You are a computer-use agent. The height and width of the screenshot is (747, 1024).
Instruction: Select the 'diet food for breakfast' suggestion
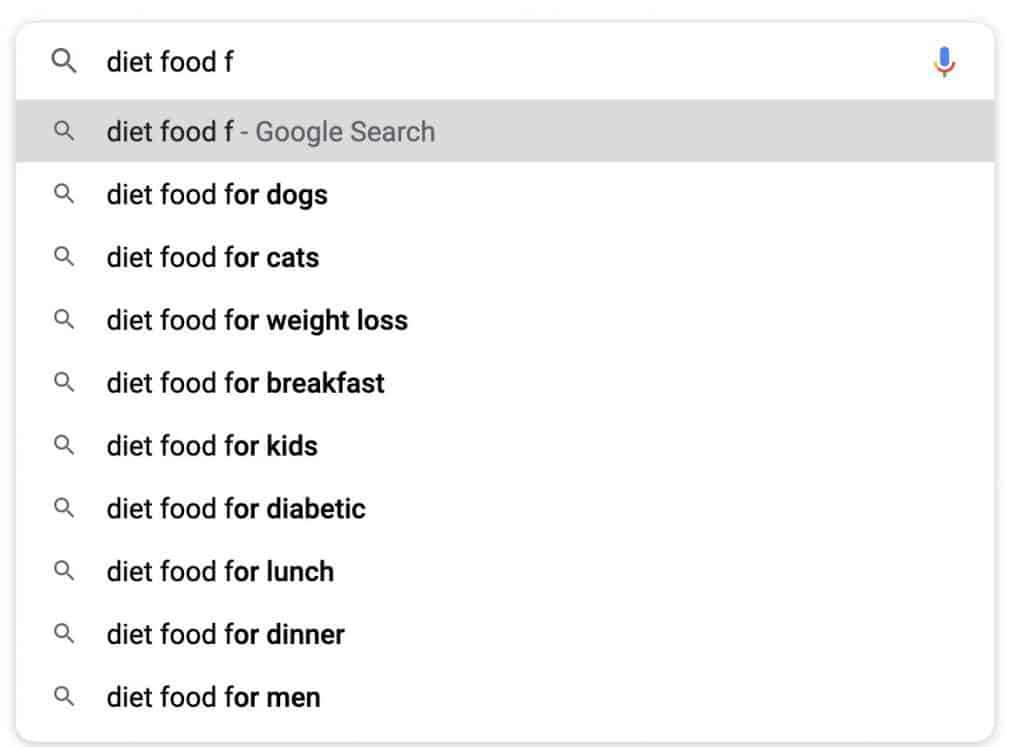[245, 383]
